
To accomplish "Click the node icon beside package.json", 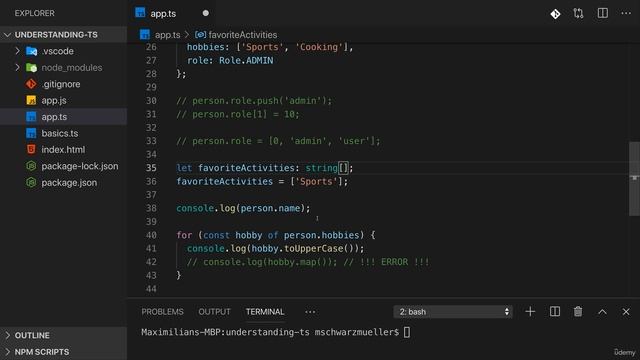I will tap(31, 182).
